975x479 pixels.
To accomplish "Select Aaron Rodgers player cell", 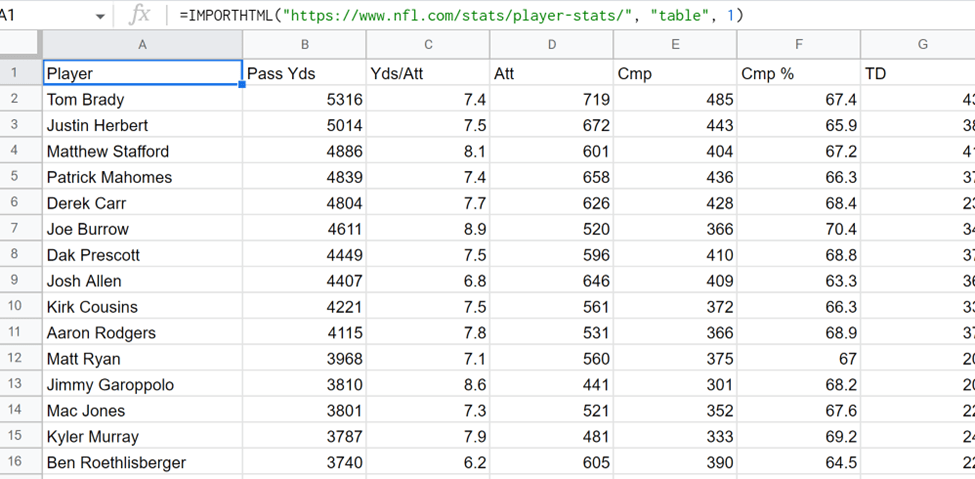I will (142, 333).
